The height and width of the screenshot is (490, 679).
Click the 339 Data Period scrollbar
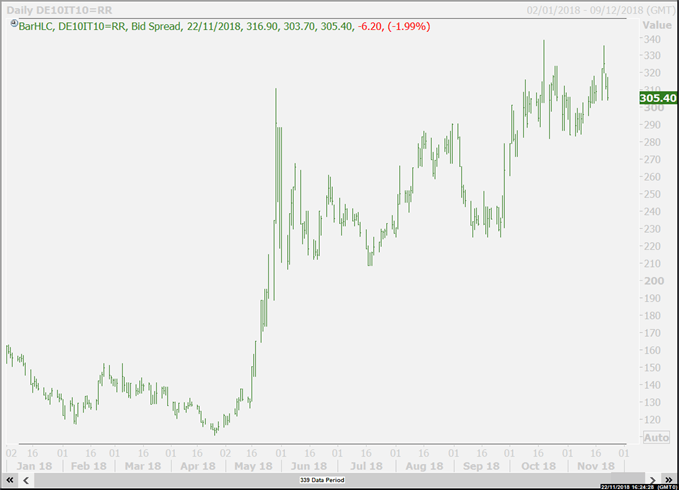[322, 480]
